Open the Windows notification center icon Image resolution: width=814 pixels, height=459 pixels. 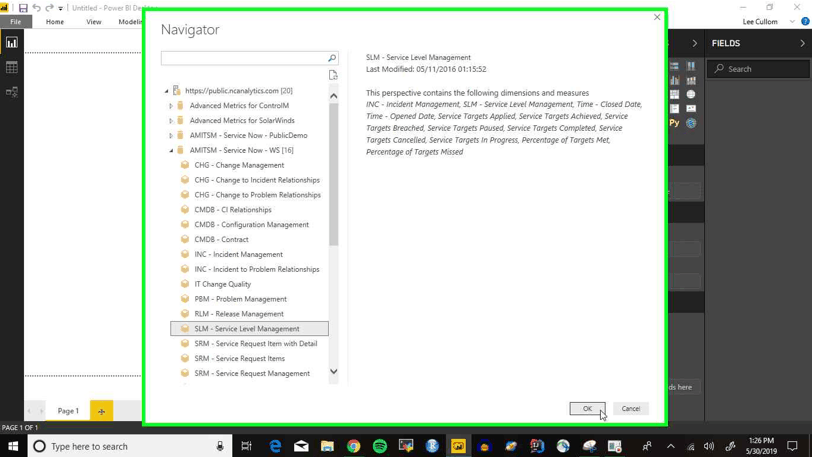pyautogui.click(x=792, y=447)
